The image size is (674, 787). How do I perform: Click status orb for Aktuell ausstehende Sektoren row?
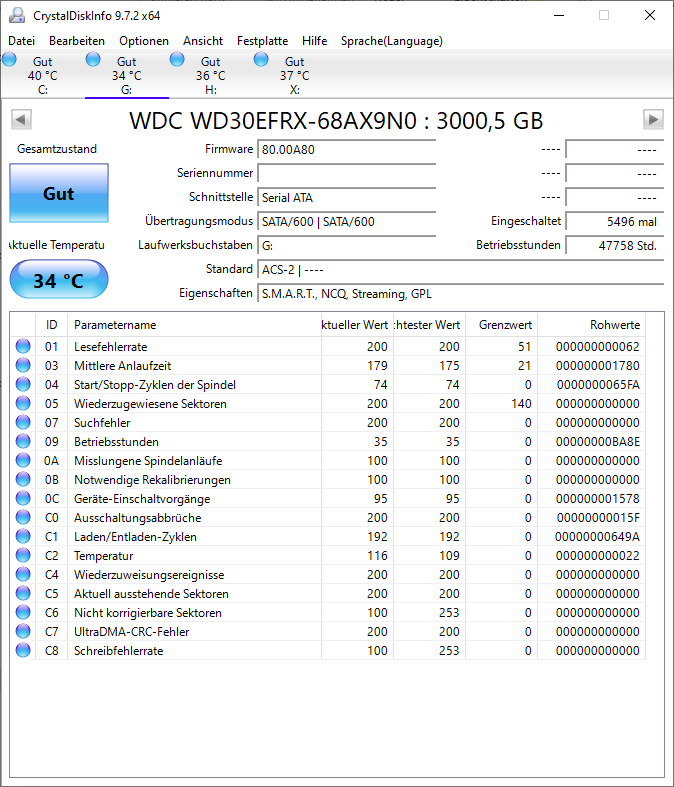(23, 593)
